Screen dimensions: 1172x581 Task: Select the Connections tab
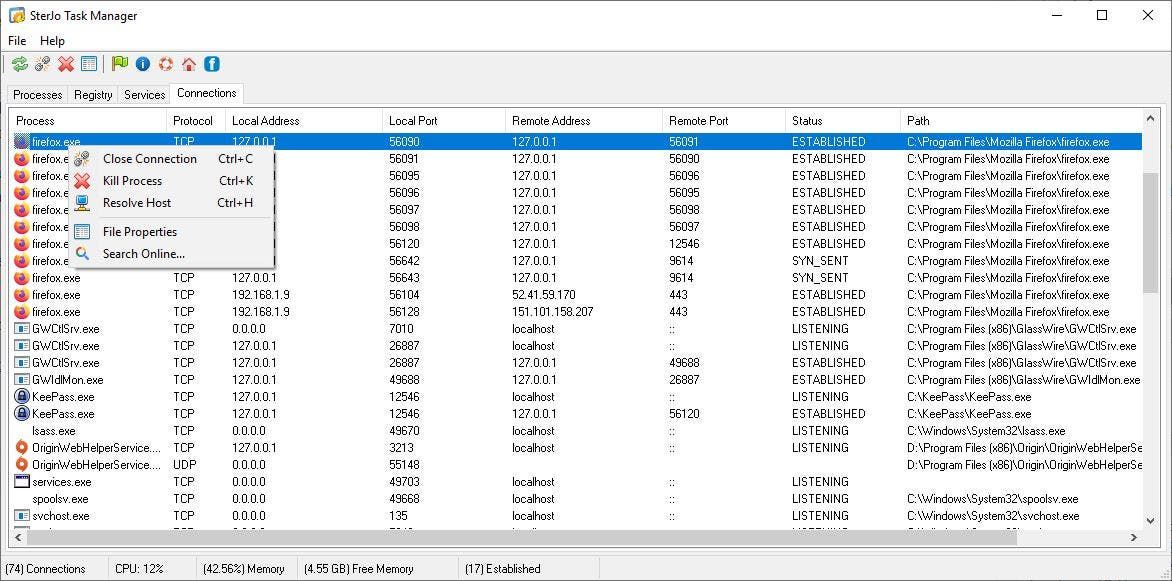pos(207,93)
